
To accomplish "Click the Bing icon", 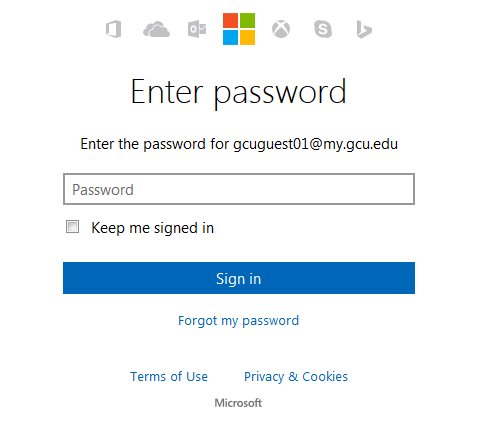I will [x=364, y=29].
